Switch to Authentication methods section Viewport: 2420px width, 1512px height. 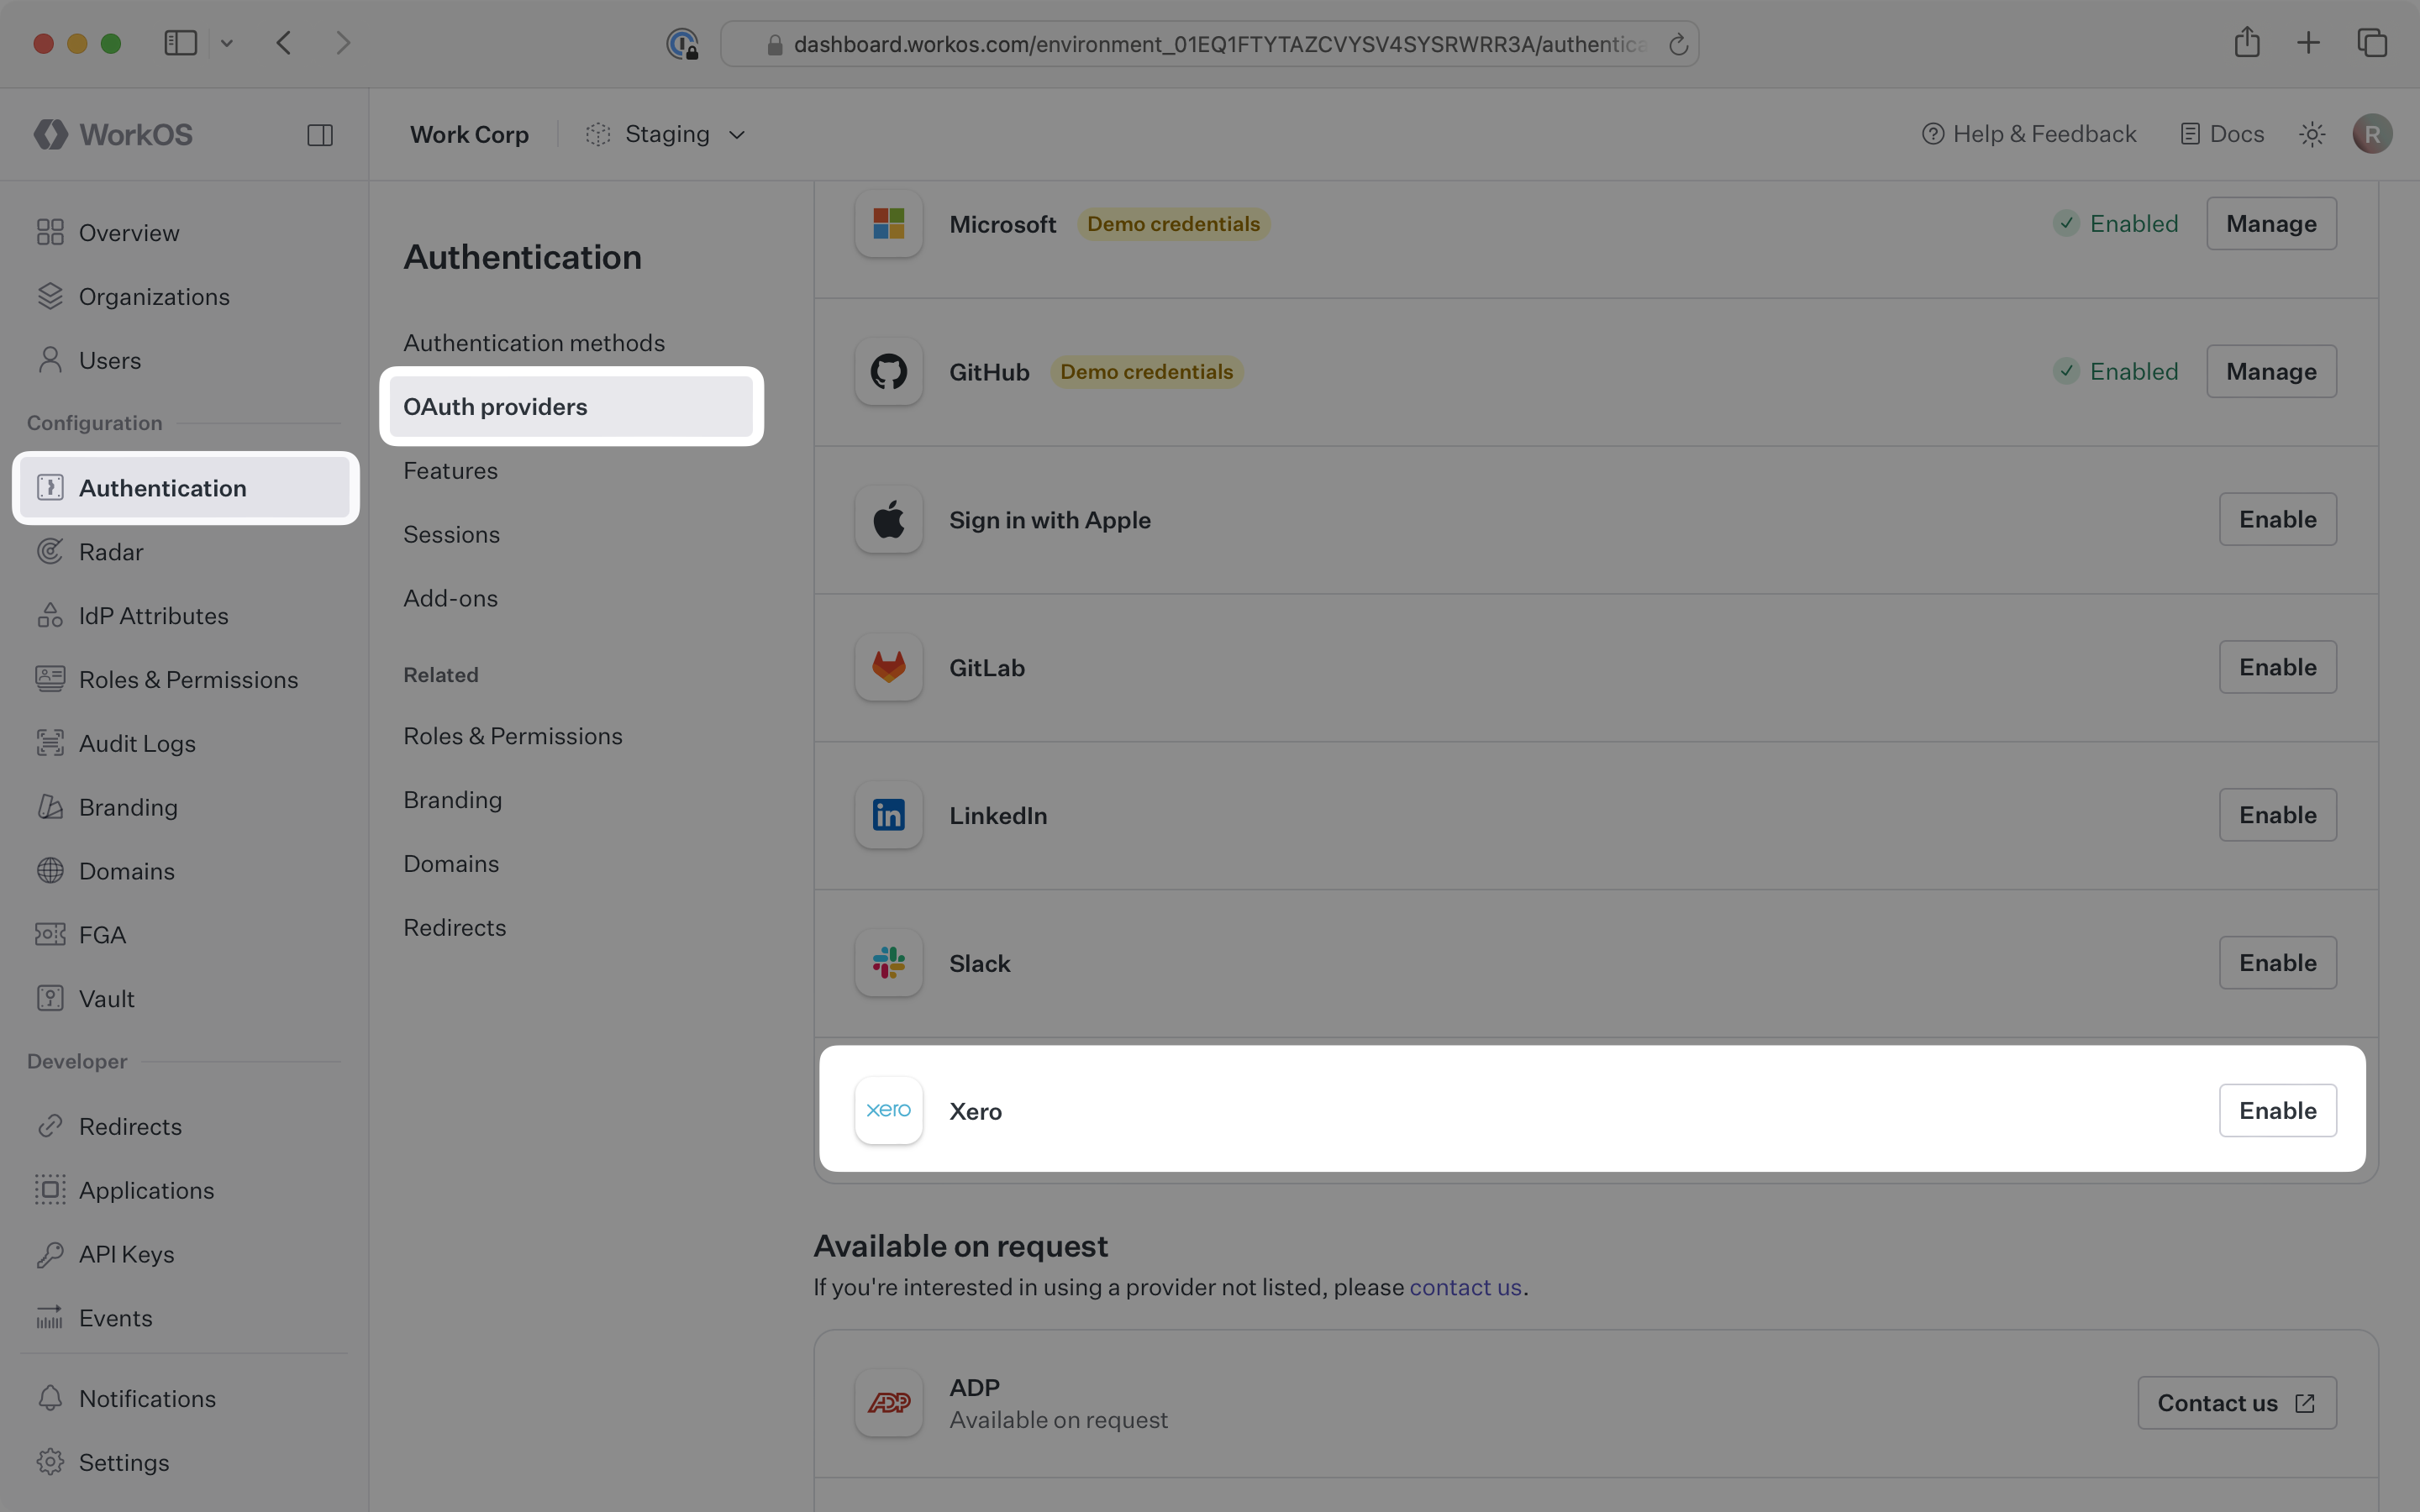coord(534,343)
